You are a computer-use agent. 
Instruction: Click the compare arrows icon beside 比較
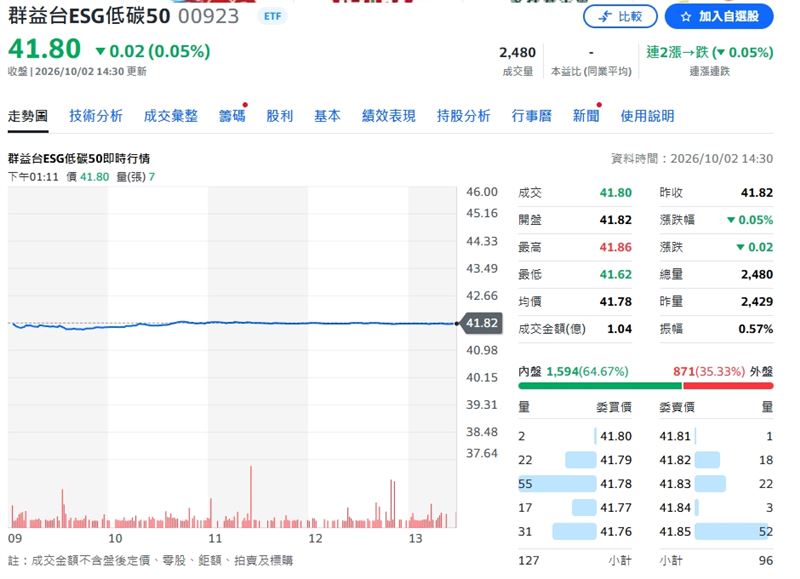(x=605, y=17)
